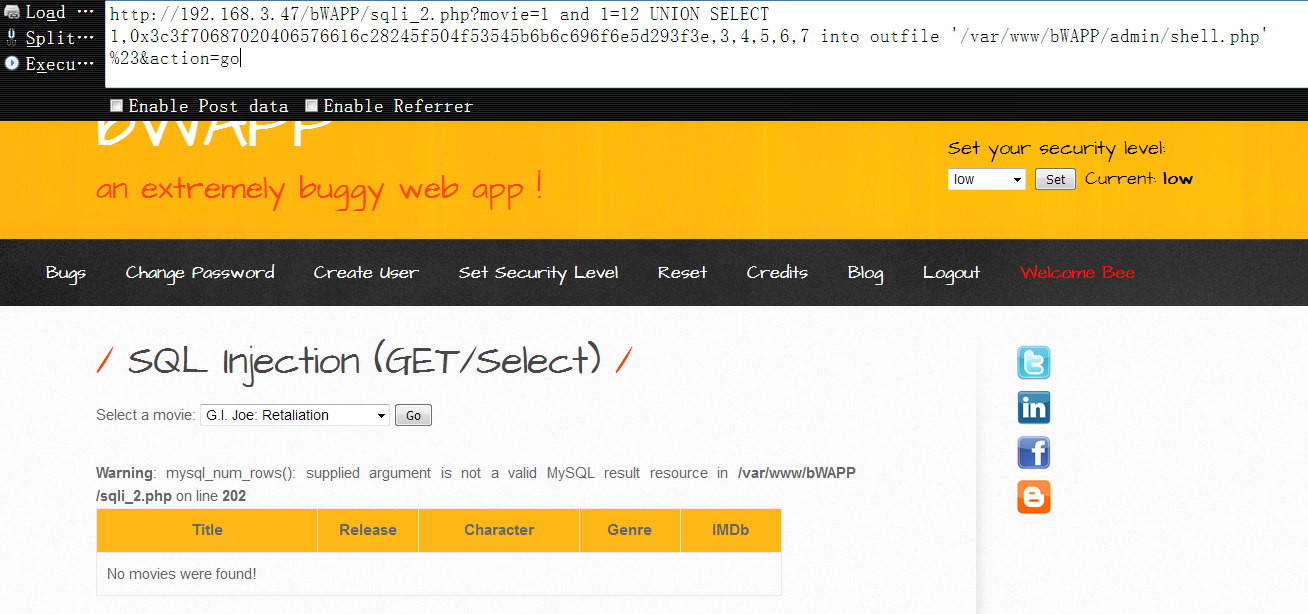Expand the Select a movie dropdown
1308x614 pixels.
pyautogui.click(x=294, y=415)
